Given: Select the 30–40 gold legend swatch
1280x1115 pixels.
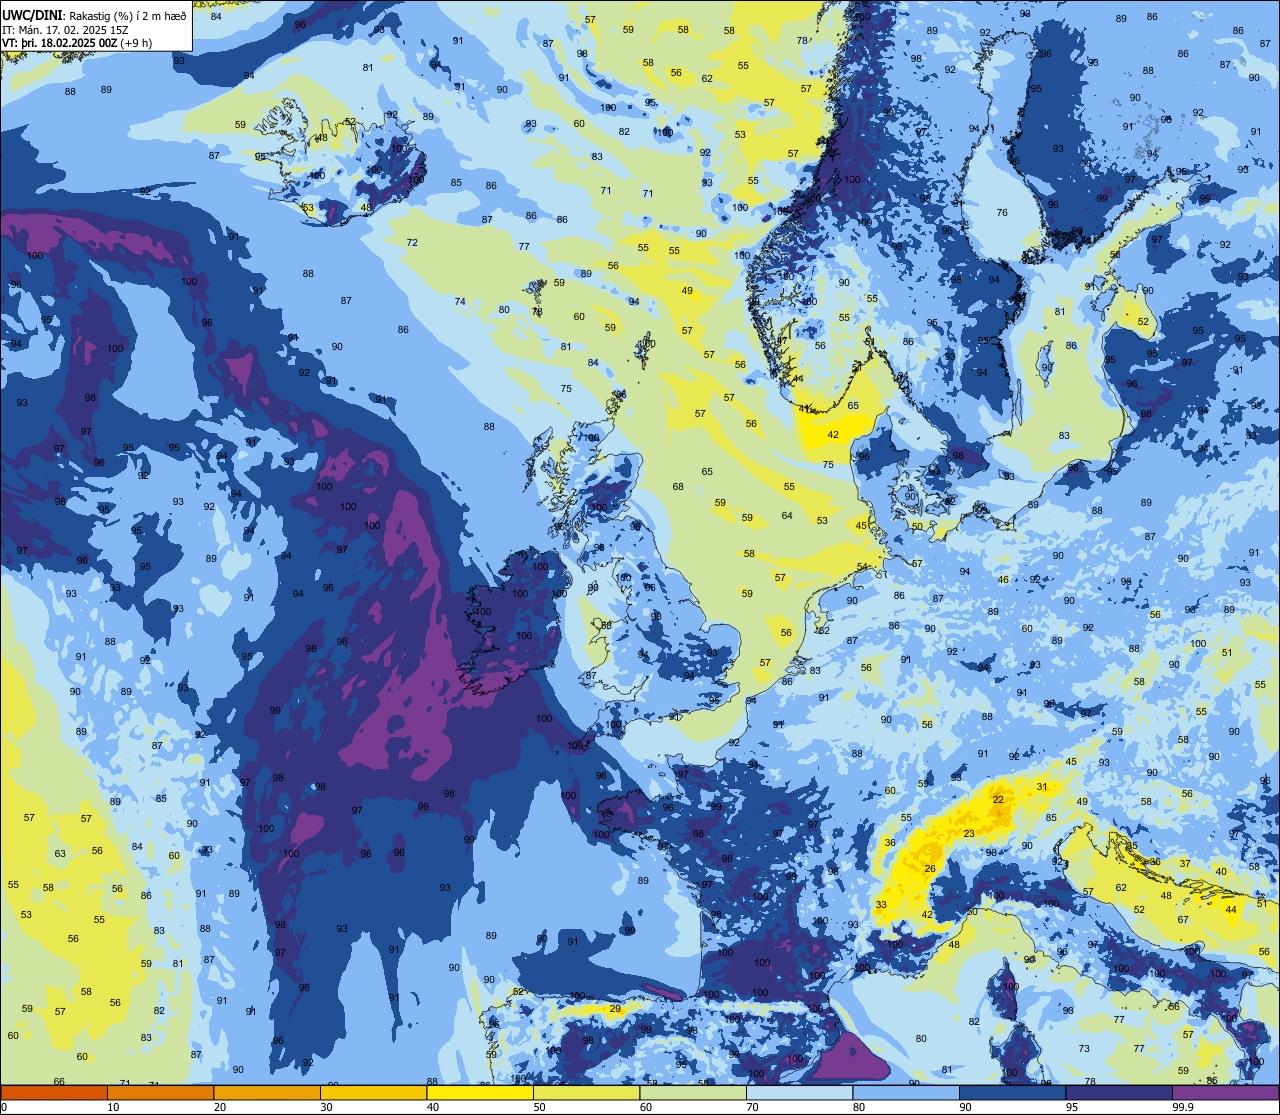Looking at the screenshot, I should [x=373, y=1093].
